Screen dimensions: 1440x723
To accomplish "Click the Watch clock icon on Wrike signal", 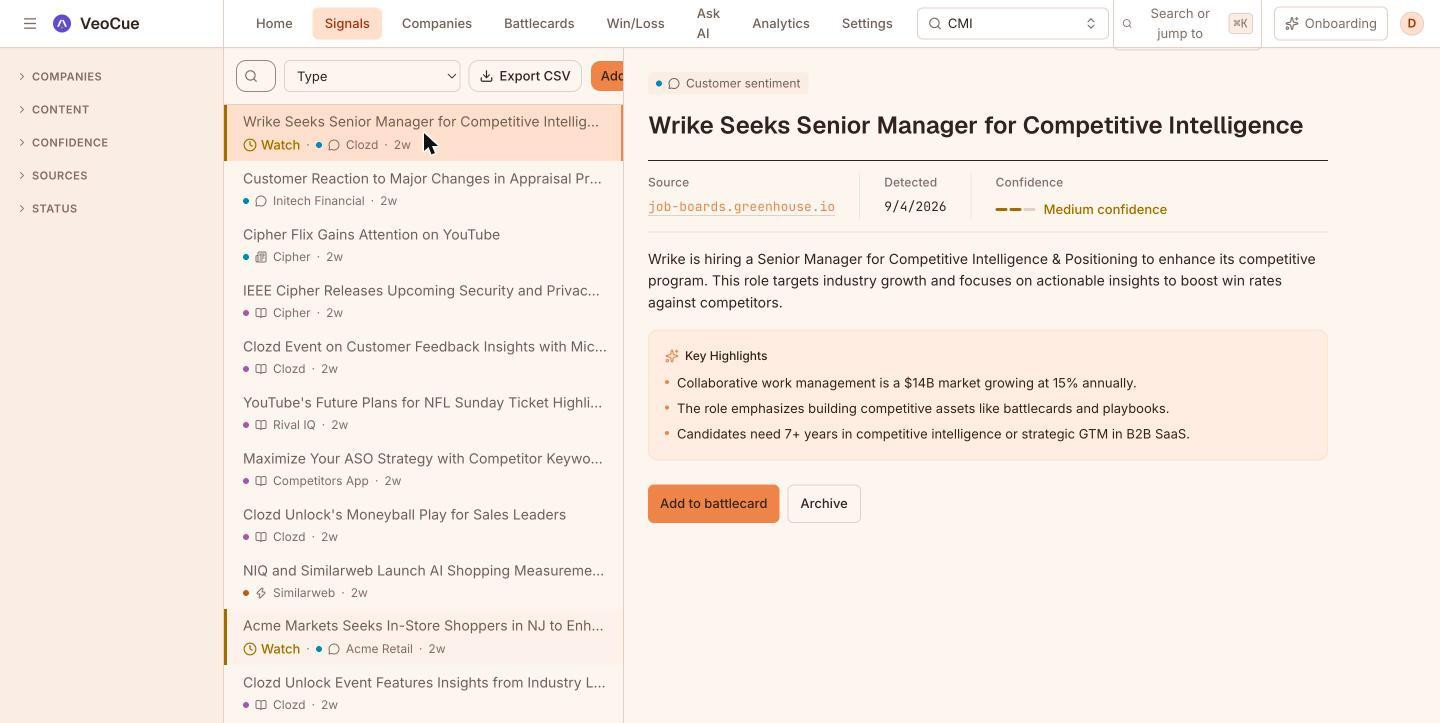I will (x=250, y=145).
